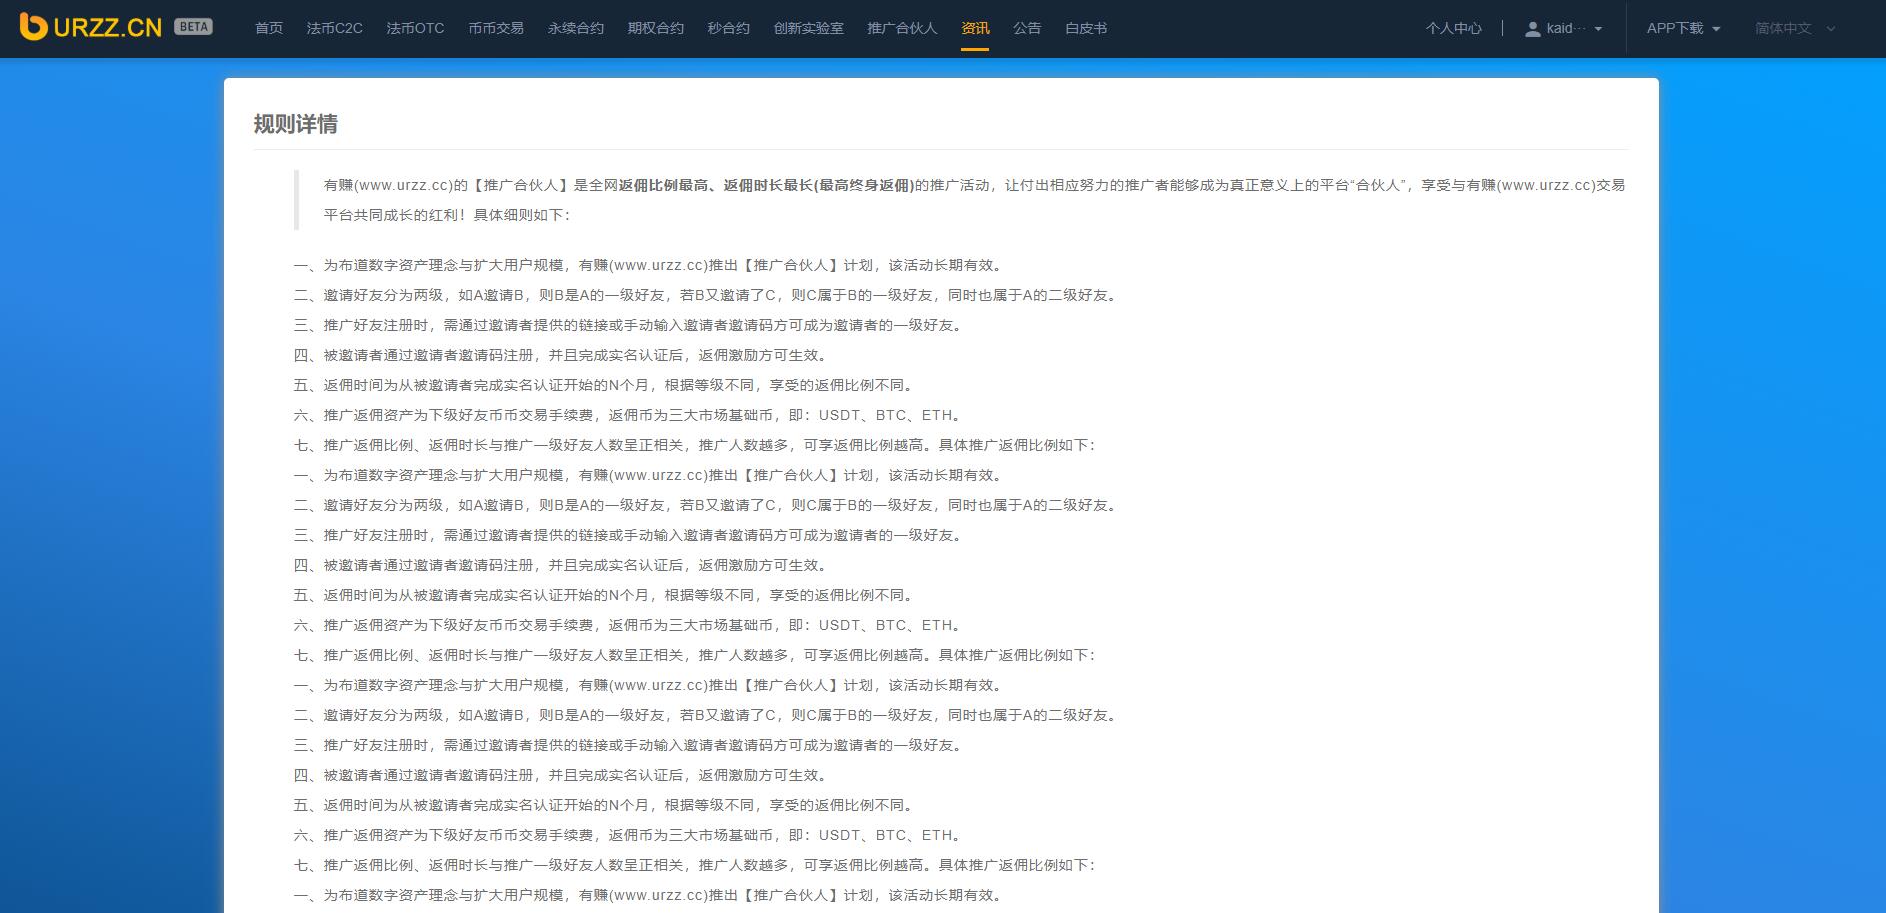Expand the kaid account dropdown arrow
This screenshot has width=1886, height=913.
1598,29
